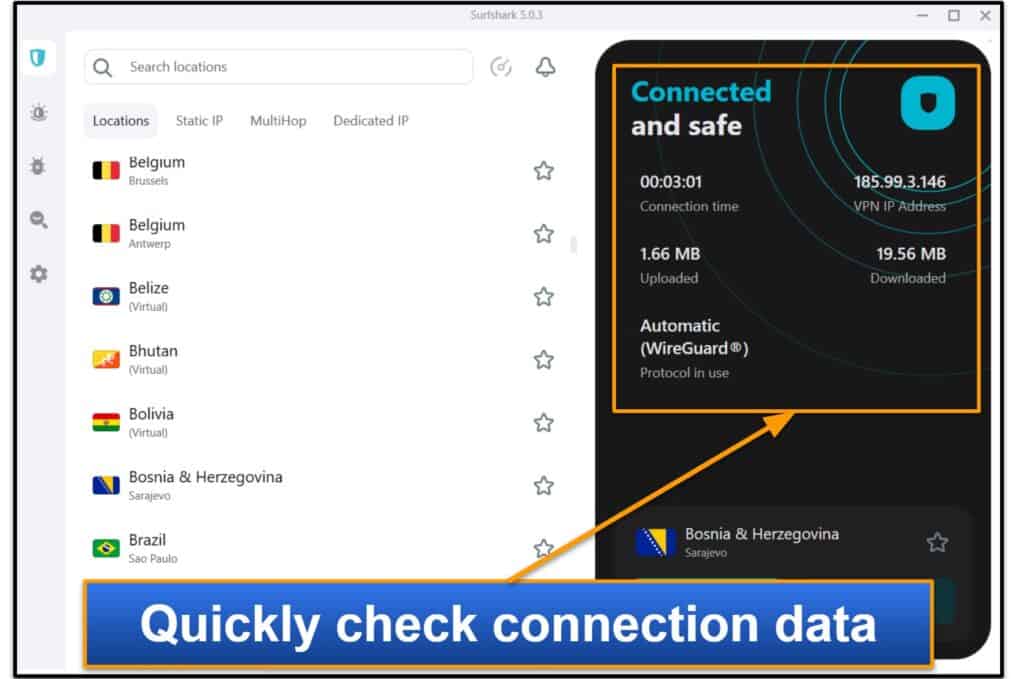Viewport: 1024px width, 679px height.
Task: Click the Search locations field
Action: coord(290,67)
